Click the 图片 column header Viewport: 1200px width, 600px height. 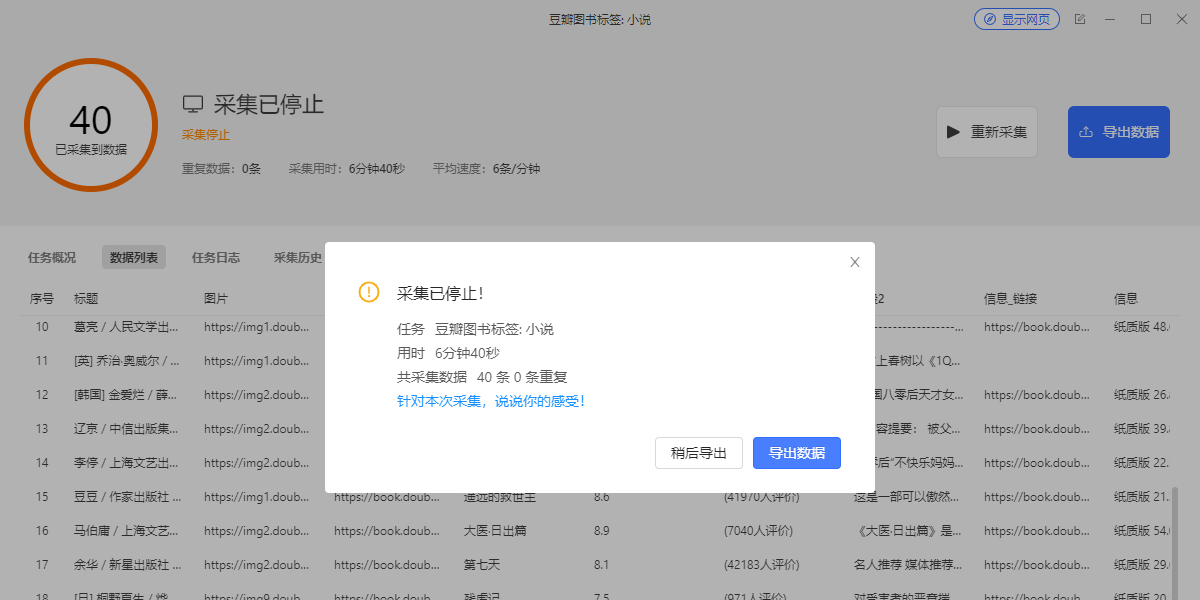pos(217,298)
